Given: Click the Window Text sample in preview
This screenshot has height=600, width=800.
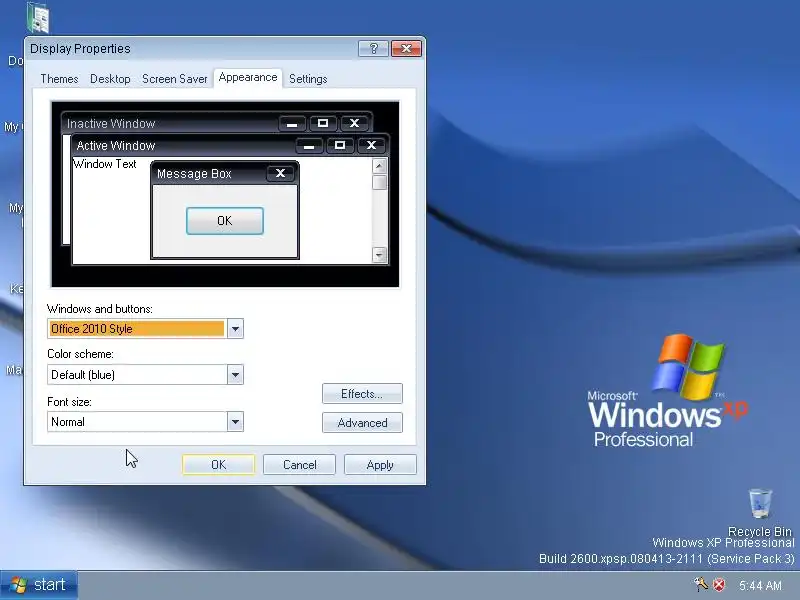Looking at the screenshot, I should point(105,164).
